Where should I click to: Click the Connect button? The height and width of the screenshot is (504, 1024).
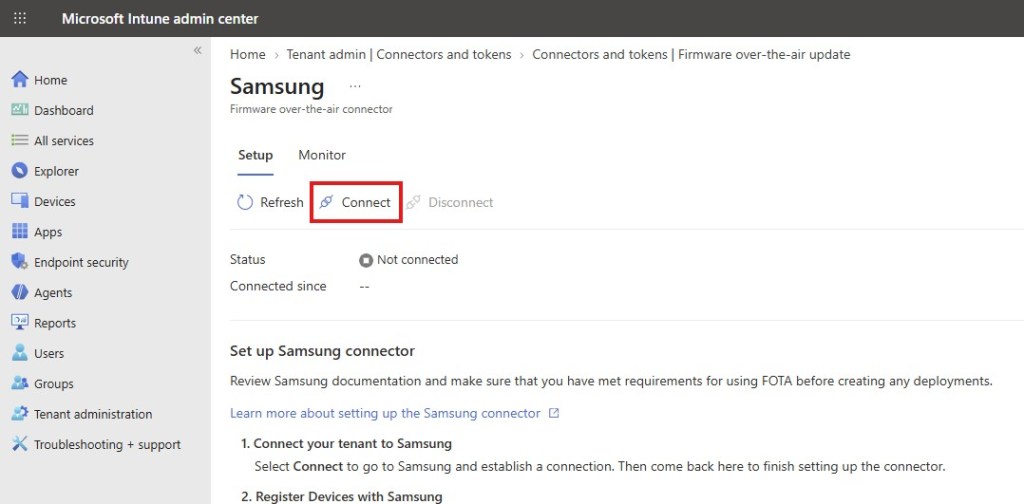coord(356,202)
